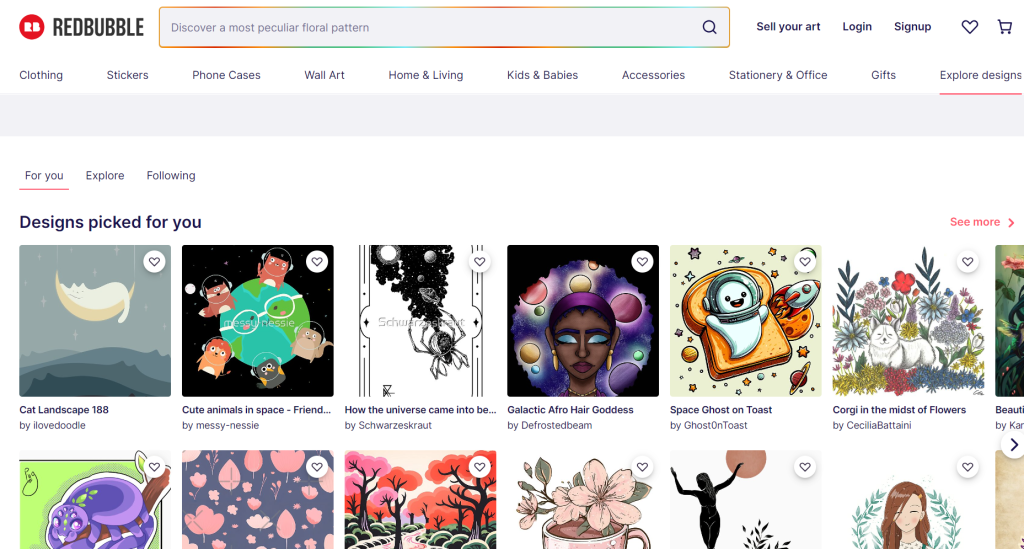Click the search magnifier icon
Image resolution: width=1024 pixels, height=549 pixels.
[x=709, y=27]
